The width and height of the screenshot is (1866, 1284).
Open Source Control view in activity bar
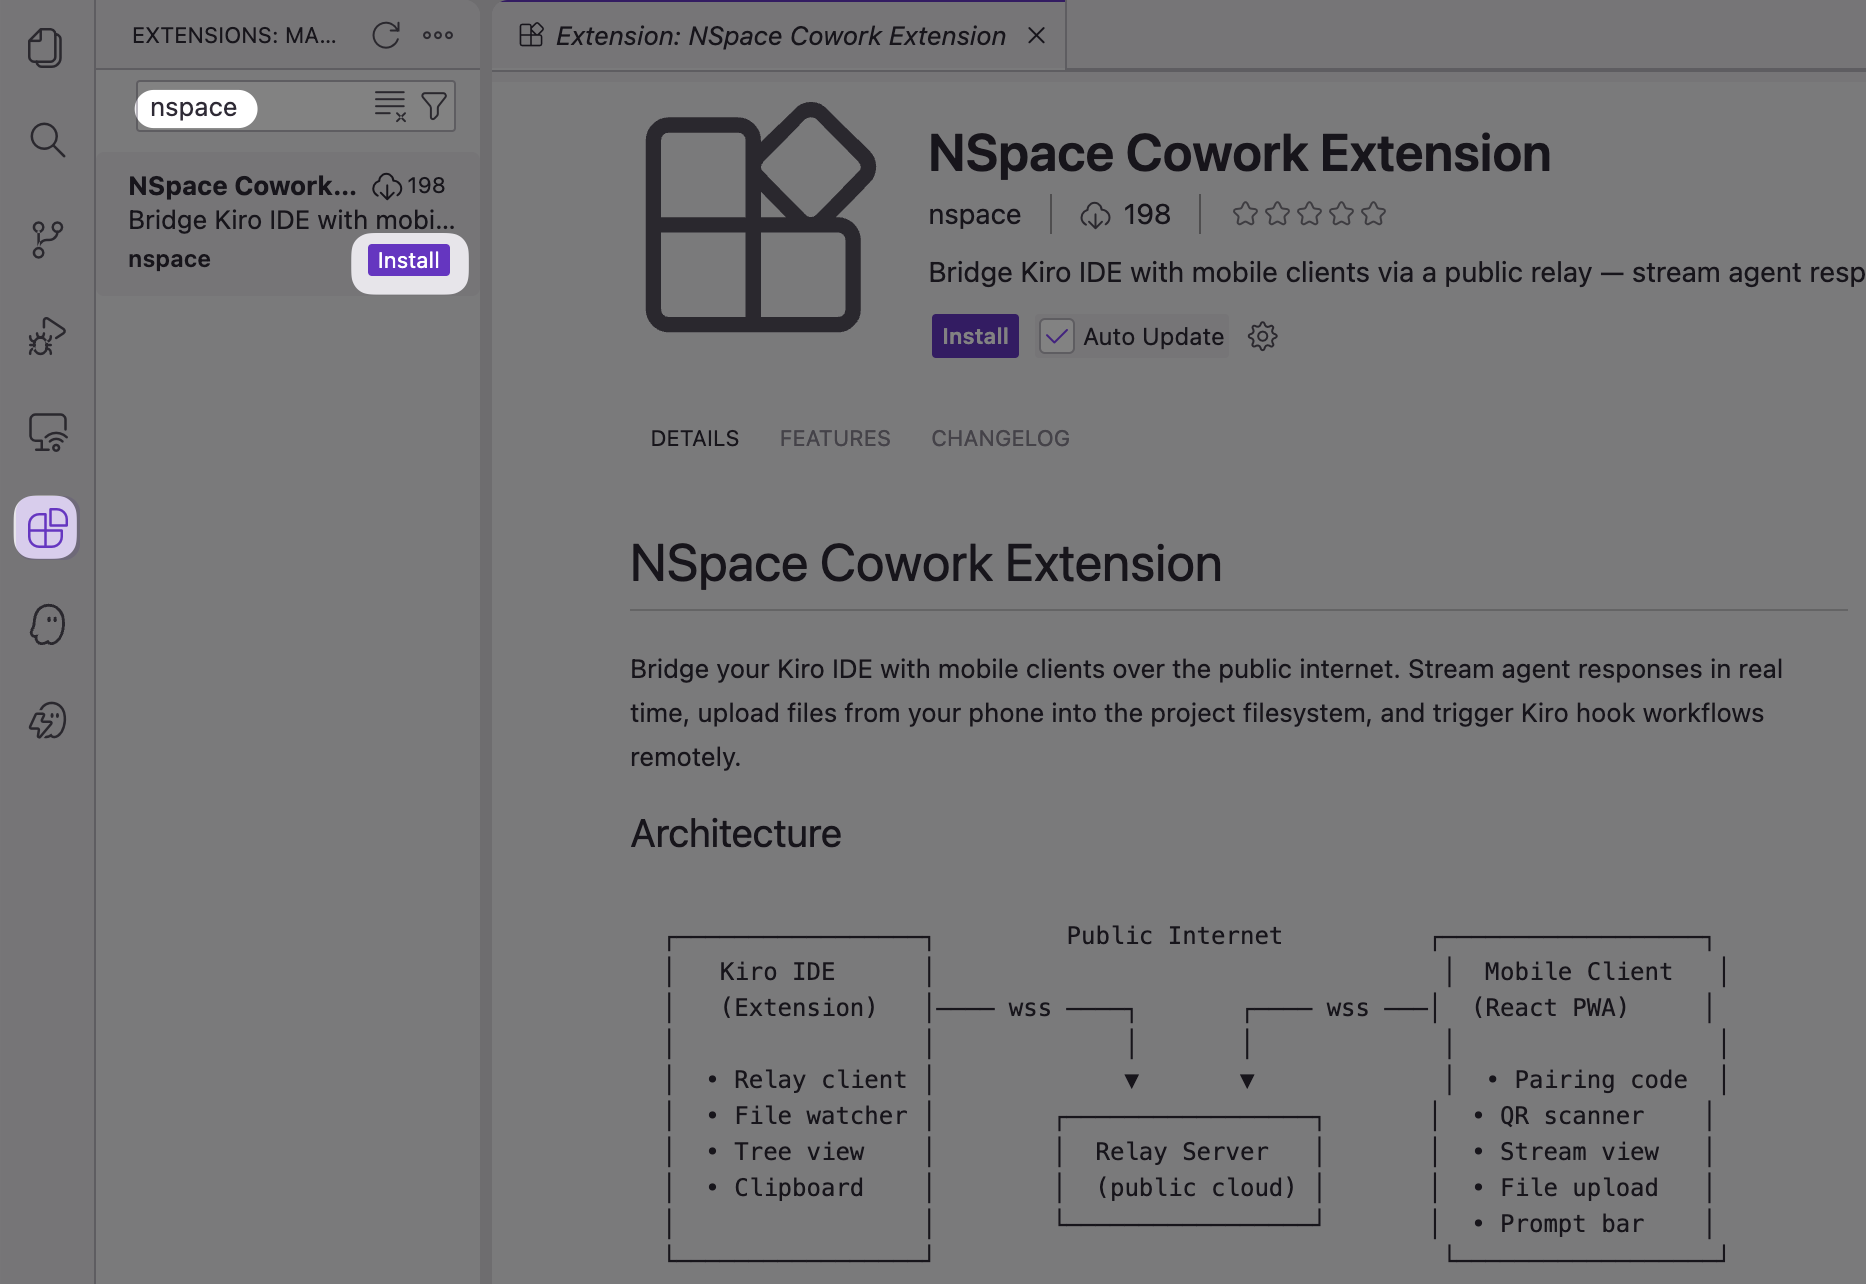pos(46,240)
